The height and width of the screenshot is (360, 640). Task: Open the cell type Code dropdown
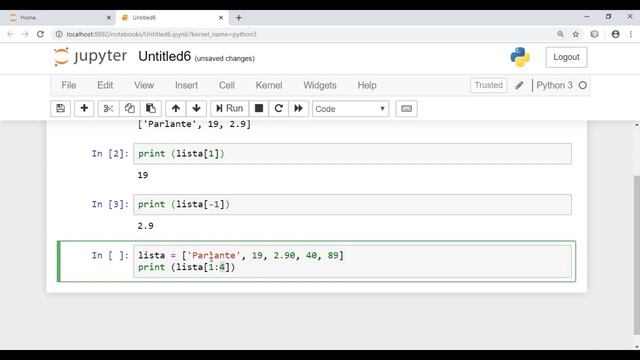coord(350,109)
